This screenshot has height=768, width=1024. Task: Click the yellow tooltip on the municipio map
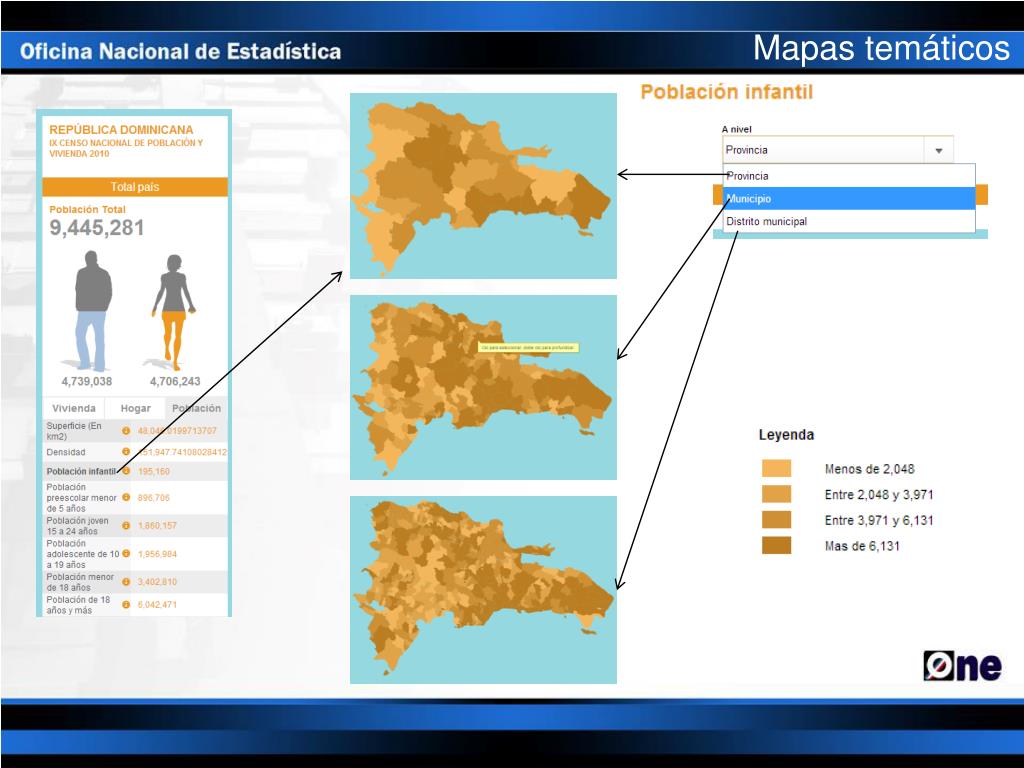pos(528,347)
